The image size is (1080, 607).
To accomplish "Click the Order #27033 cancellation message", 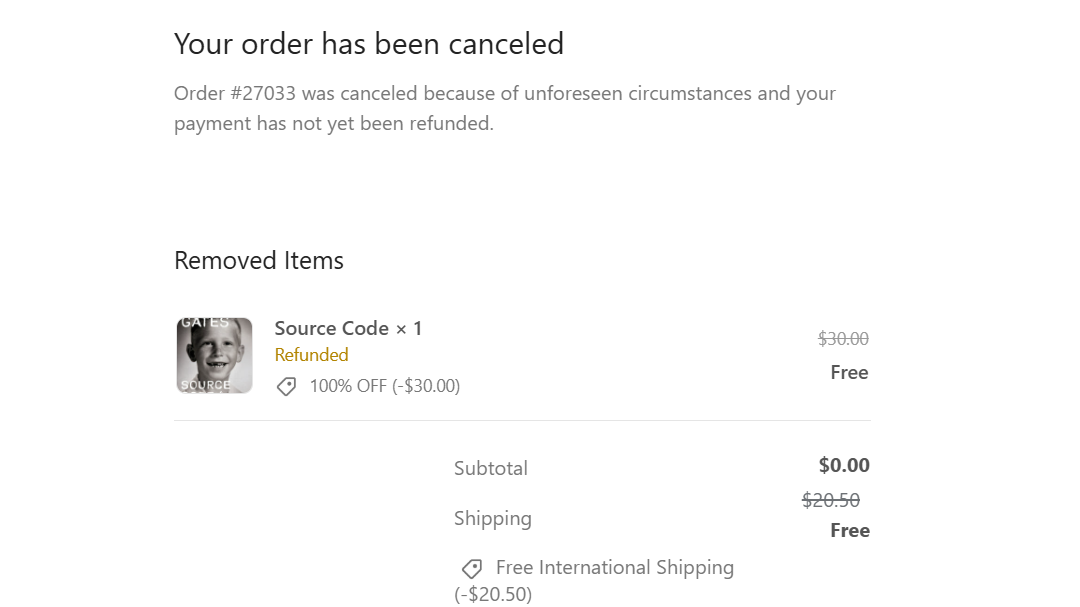I will (x=505, y=108).
